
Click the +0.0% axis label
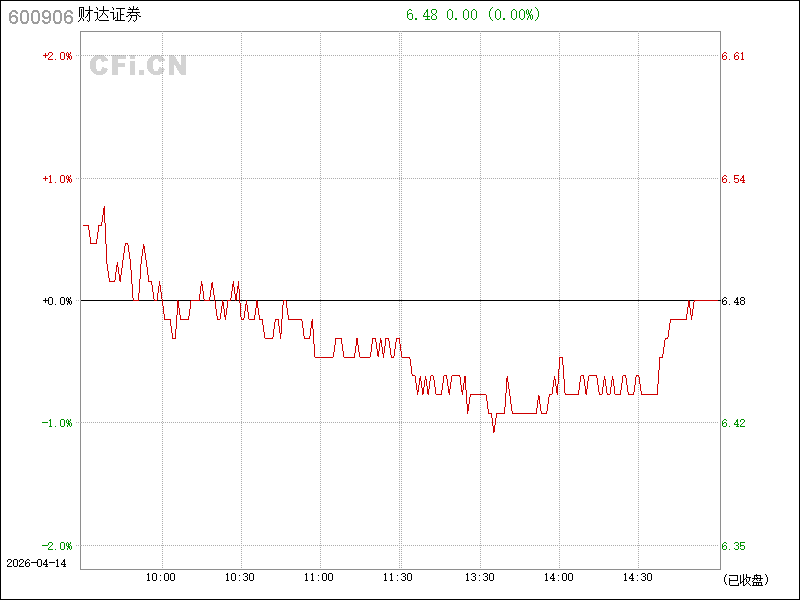pos(57,301)
